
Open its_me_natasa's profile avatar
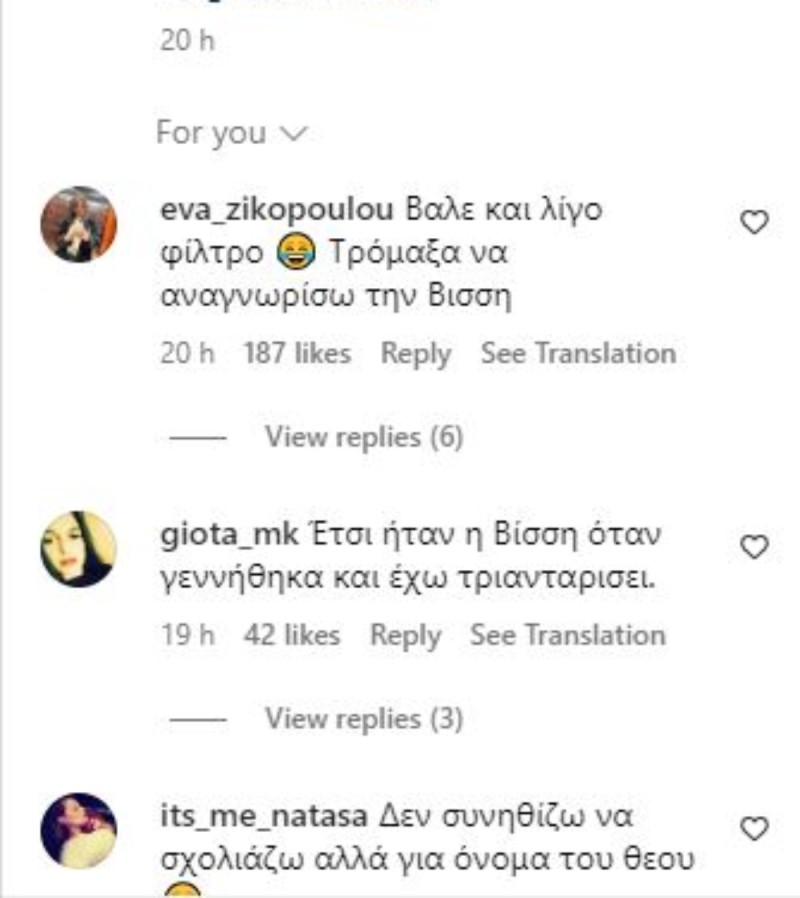(78, 830)
